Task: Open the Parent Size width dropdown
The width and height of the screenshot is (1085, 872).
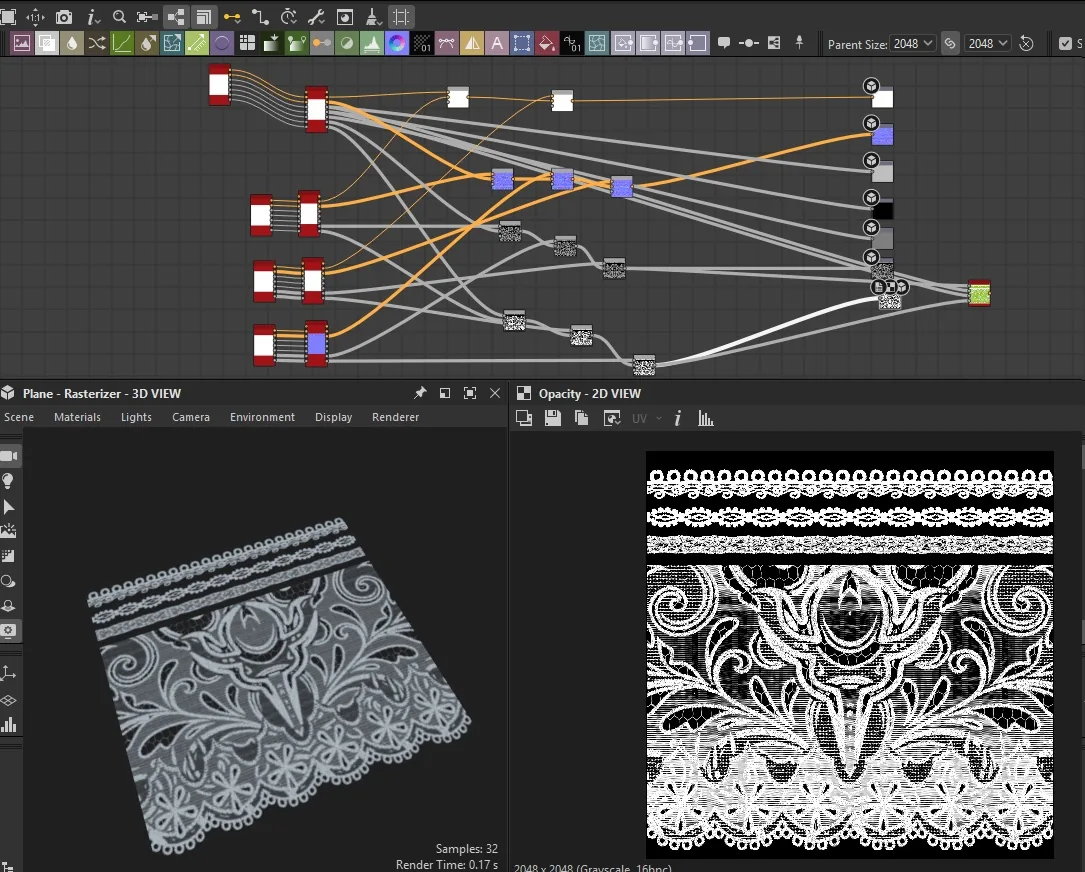Action: tap(913, 44)
